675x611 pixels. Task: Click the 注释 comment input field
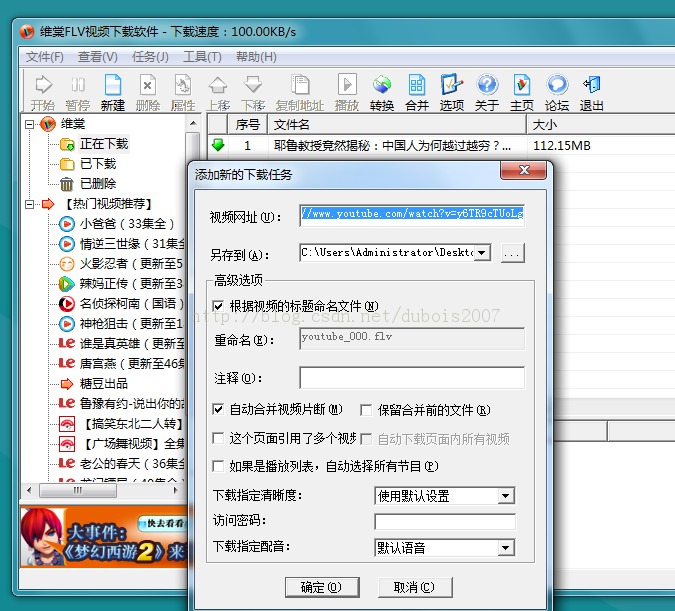[x=412, y=378]
